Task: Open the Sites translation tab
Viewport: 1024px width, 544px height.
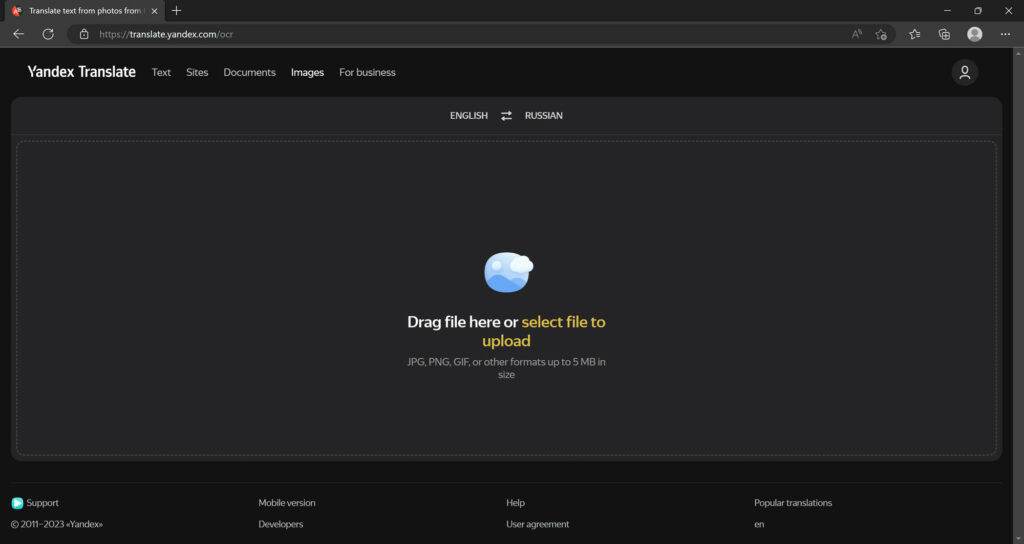Action: point(197,73)
